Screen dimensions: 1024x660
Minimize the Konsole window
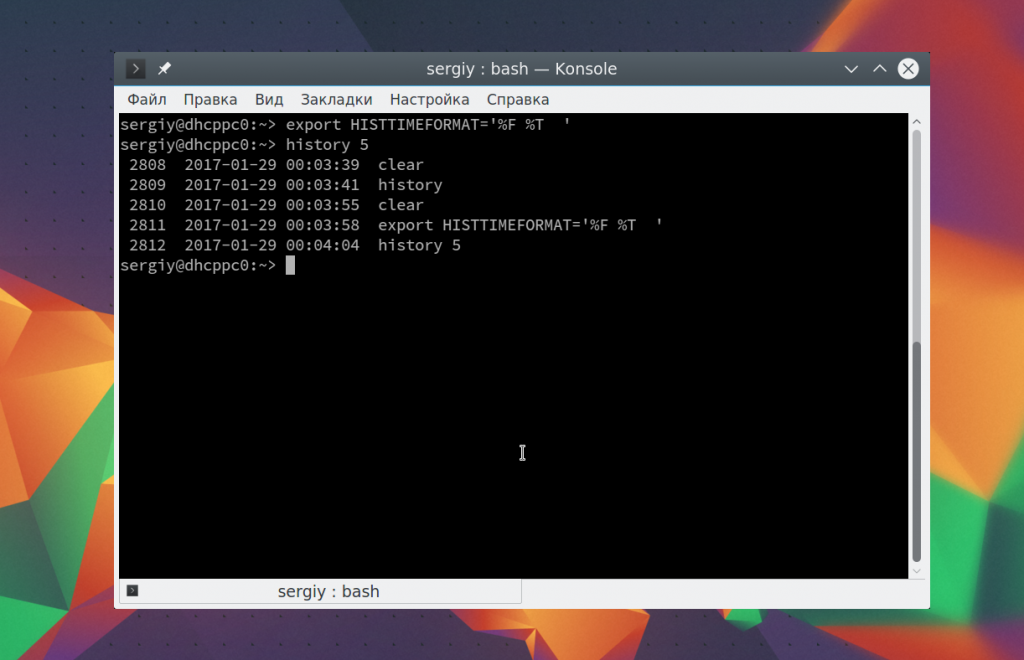851,69
